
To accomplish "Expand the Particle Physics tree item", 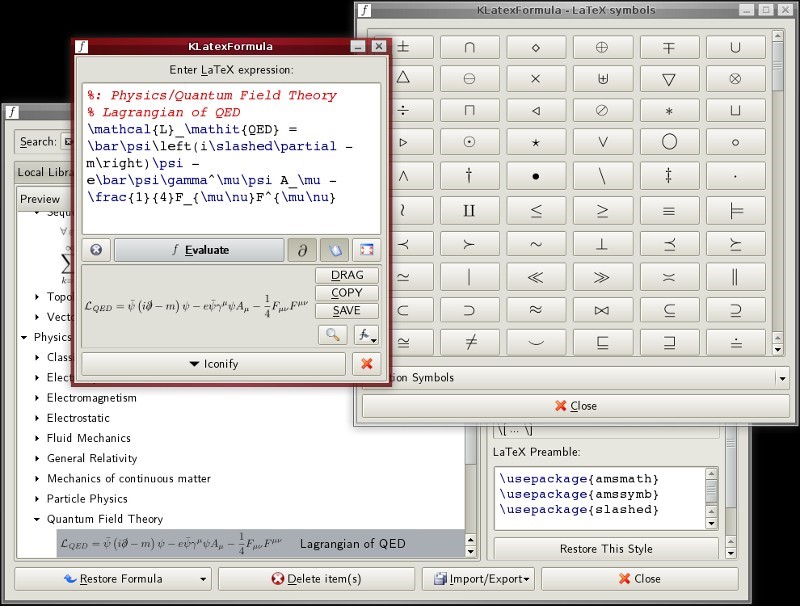I will [38, 499].
